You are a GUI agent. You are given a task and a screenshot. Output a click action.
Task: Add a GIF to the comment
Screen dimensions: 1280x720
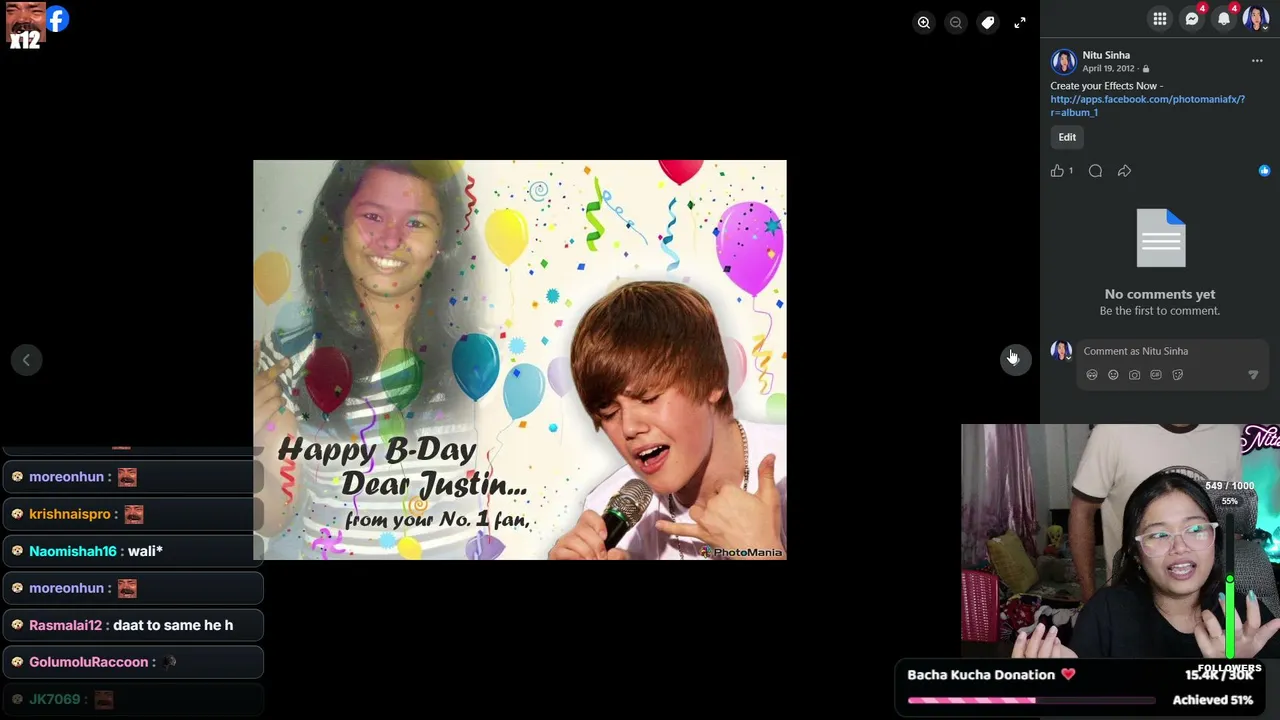[1156, 375]
